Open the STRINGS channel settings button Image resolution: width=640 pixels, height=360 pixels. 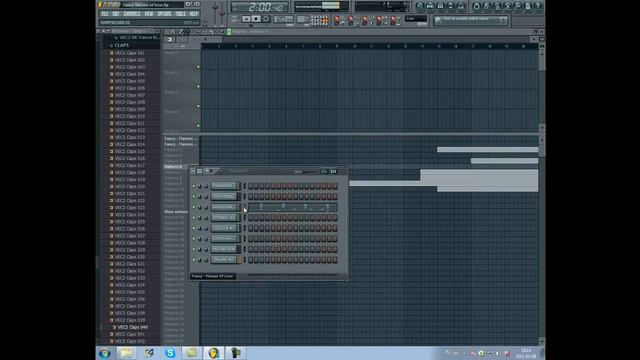coord(224,218)
